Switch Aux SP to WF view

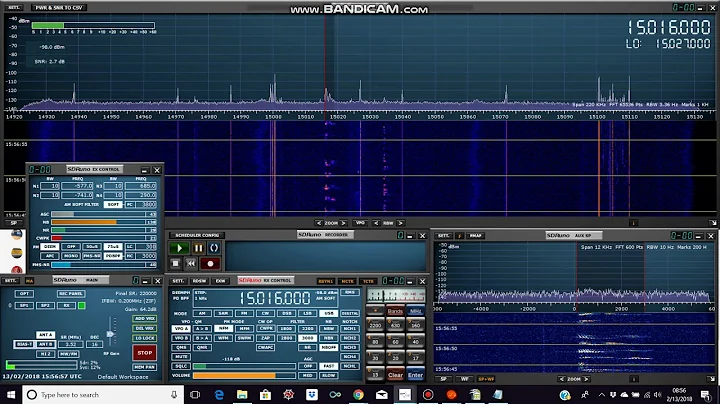point(464,379)
